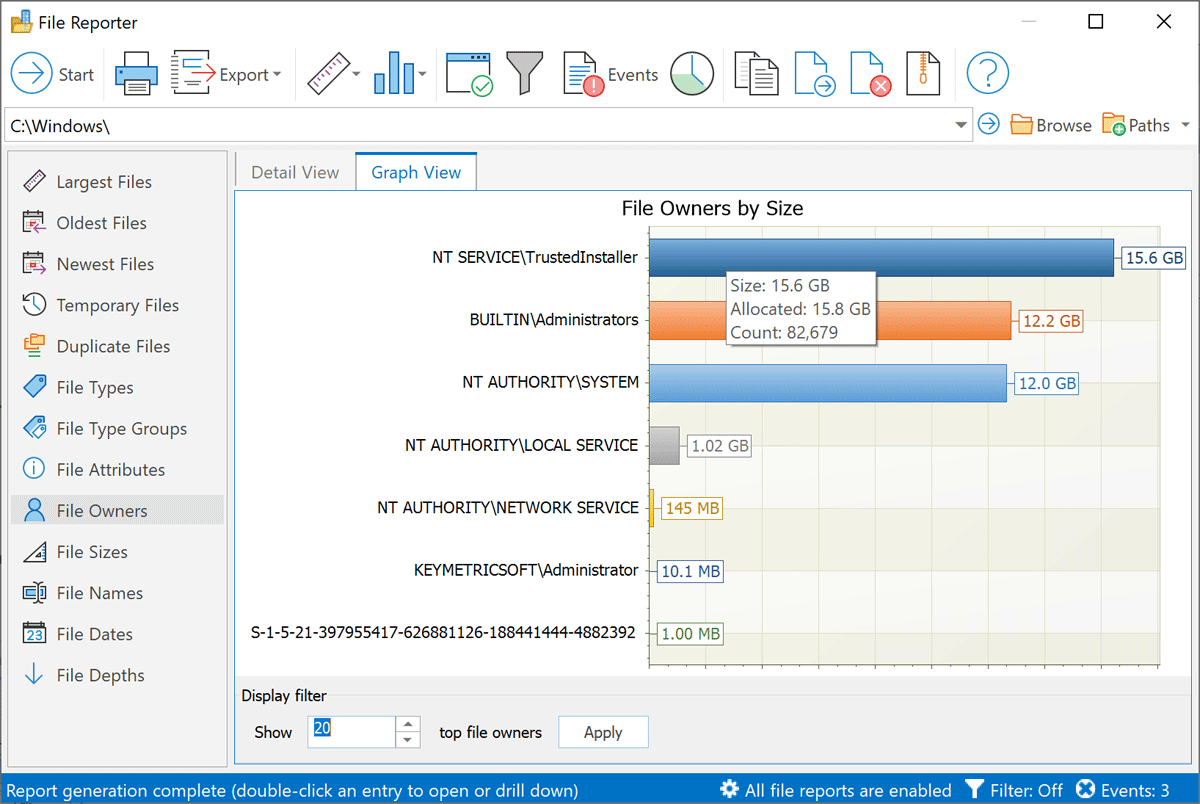The height and width of the screenshot is (804, 1200).
Task: Click the Apply button
Action: click(x=603, y=732)
